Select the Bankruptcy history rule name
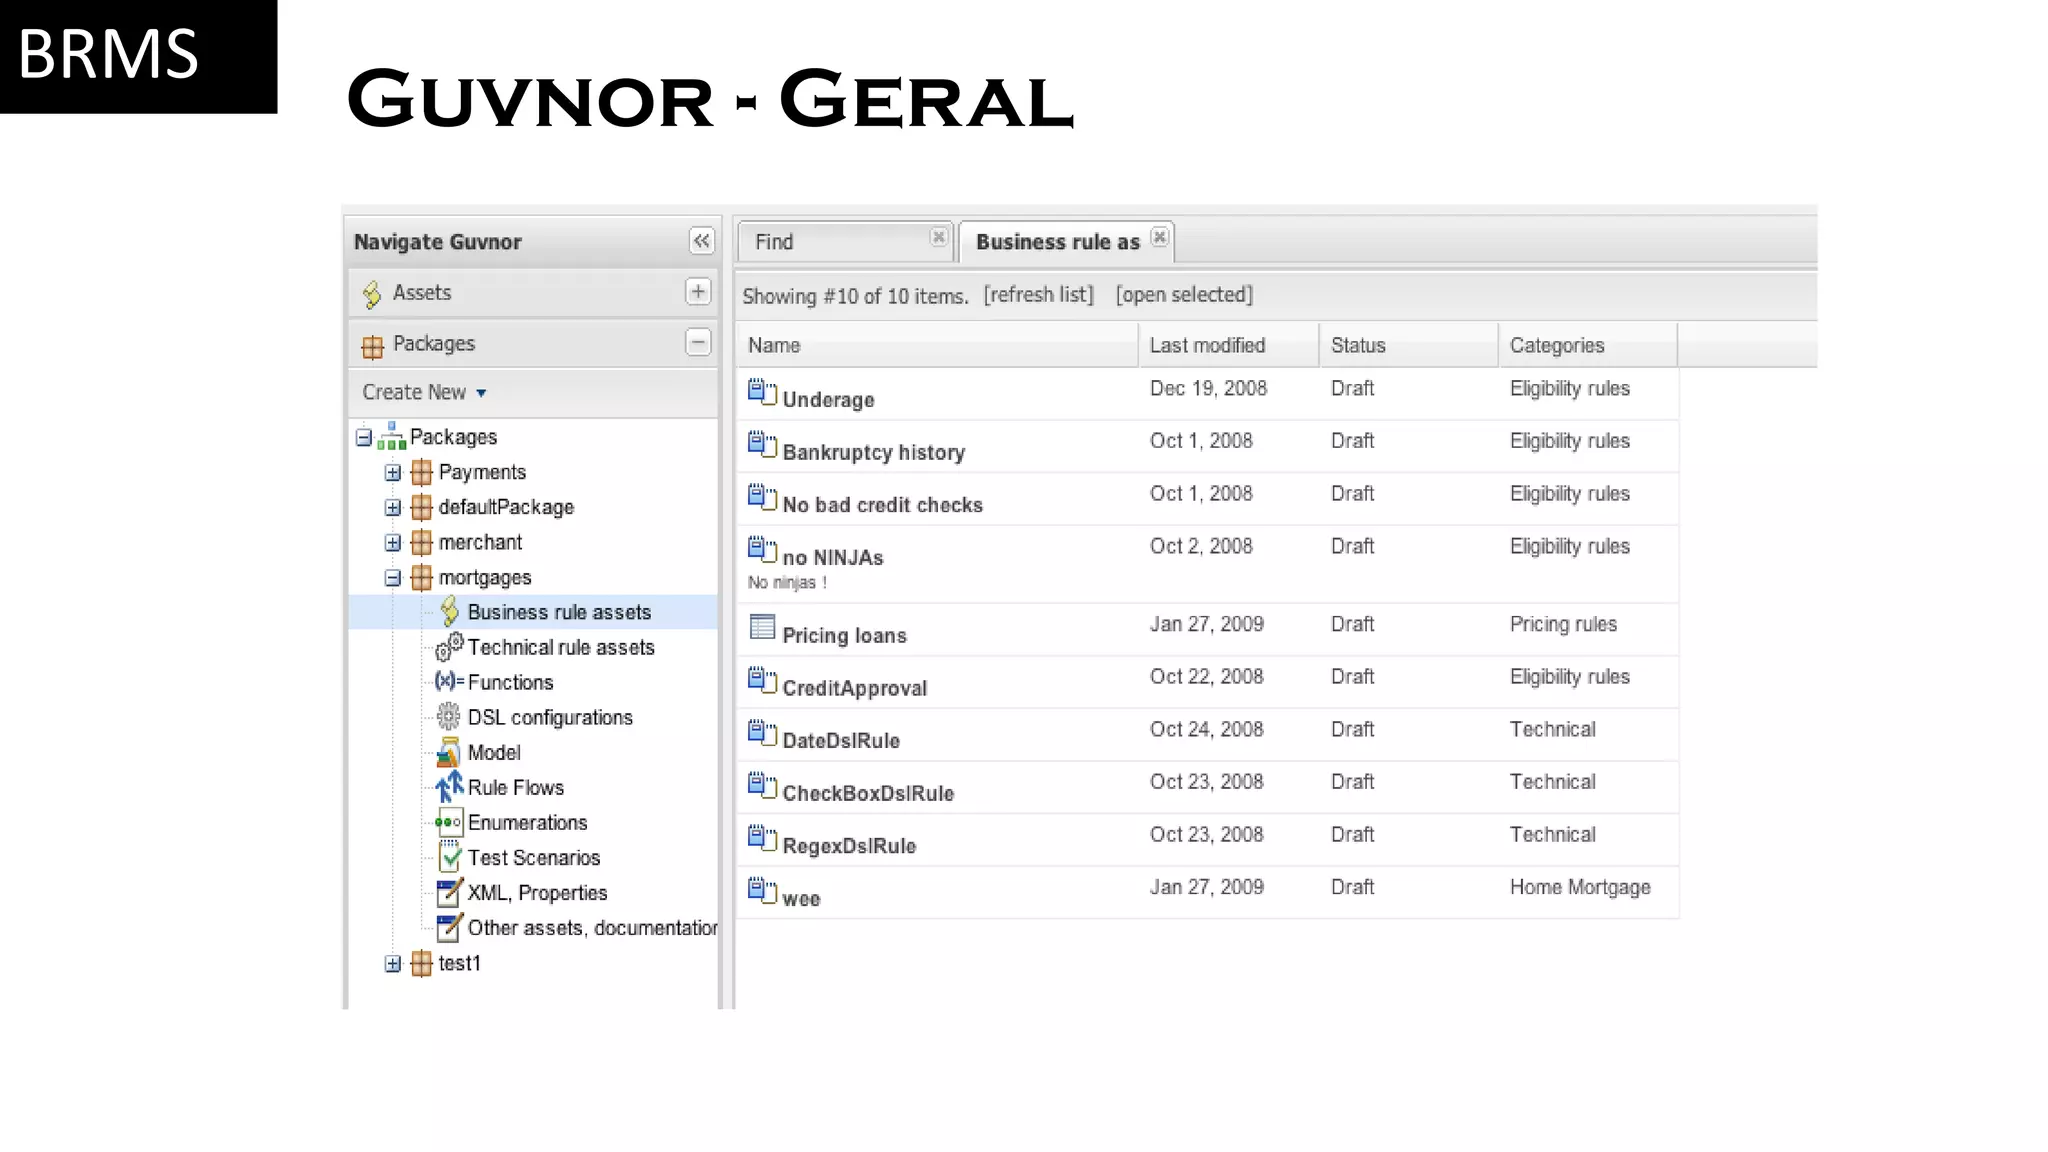The width and height of the screenshot is (2048, 1152). [874, 452]
